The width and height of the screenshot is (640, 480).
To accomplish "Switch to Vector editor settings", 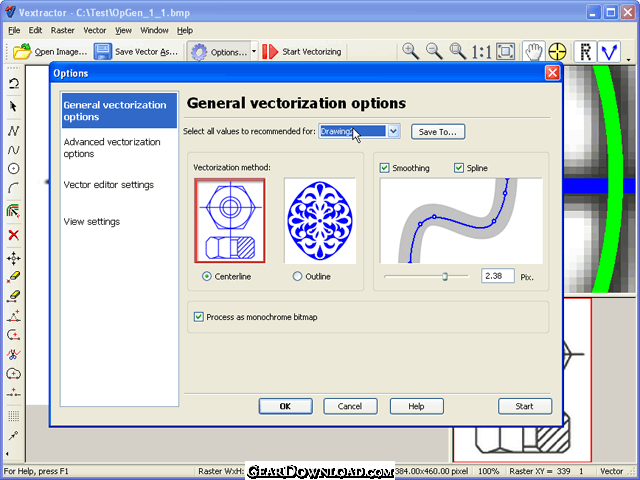I will [109, 185].
